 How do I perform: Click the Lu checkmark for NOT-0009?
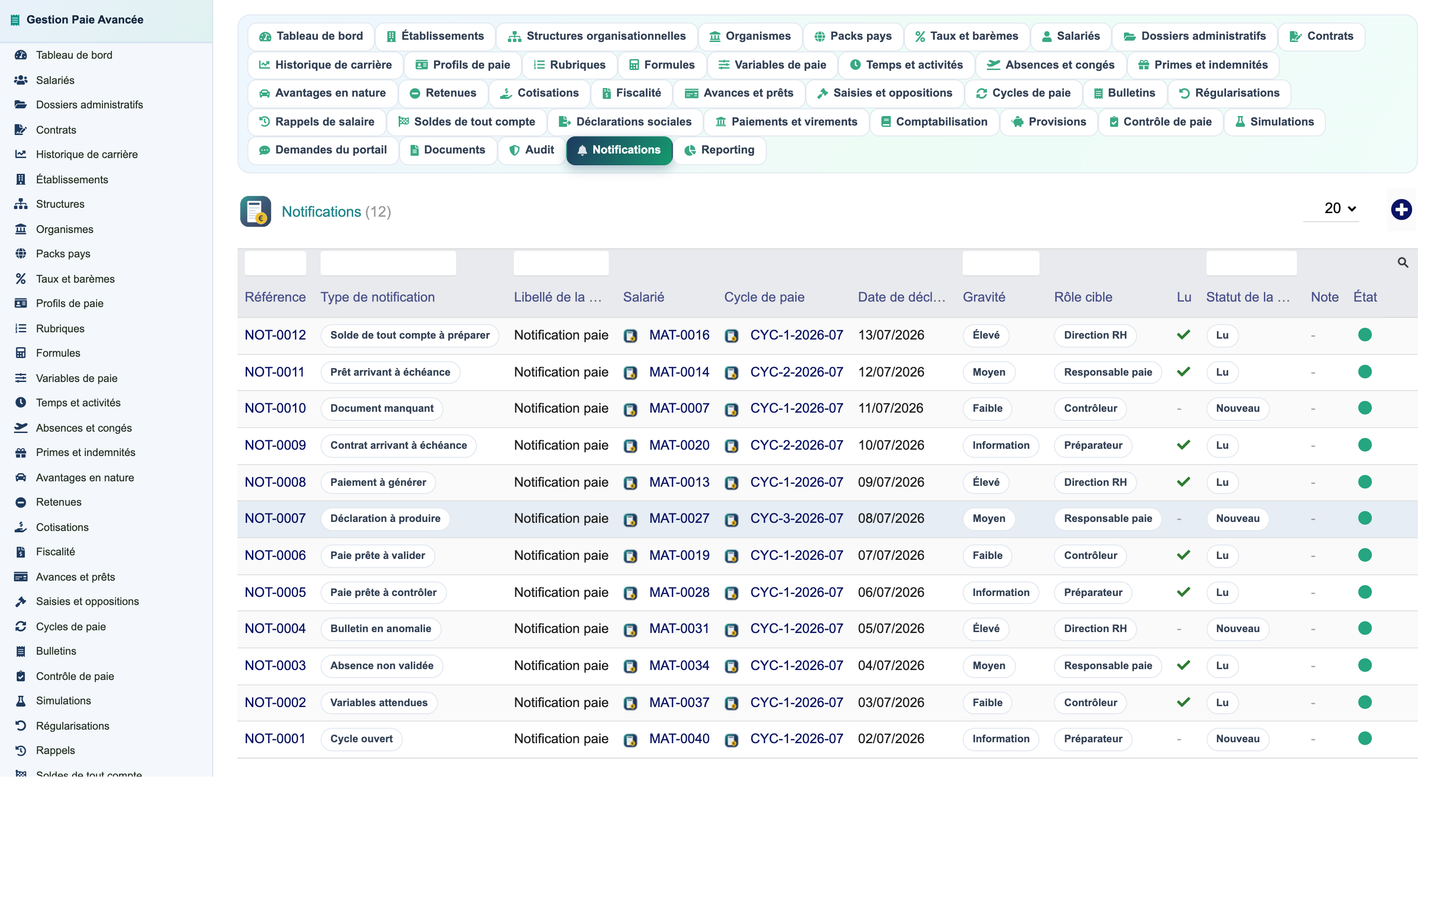[x=1183, y=445]
